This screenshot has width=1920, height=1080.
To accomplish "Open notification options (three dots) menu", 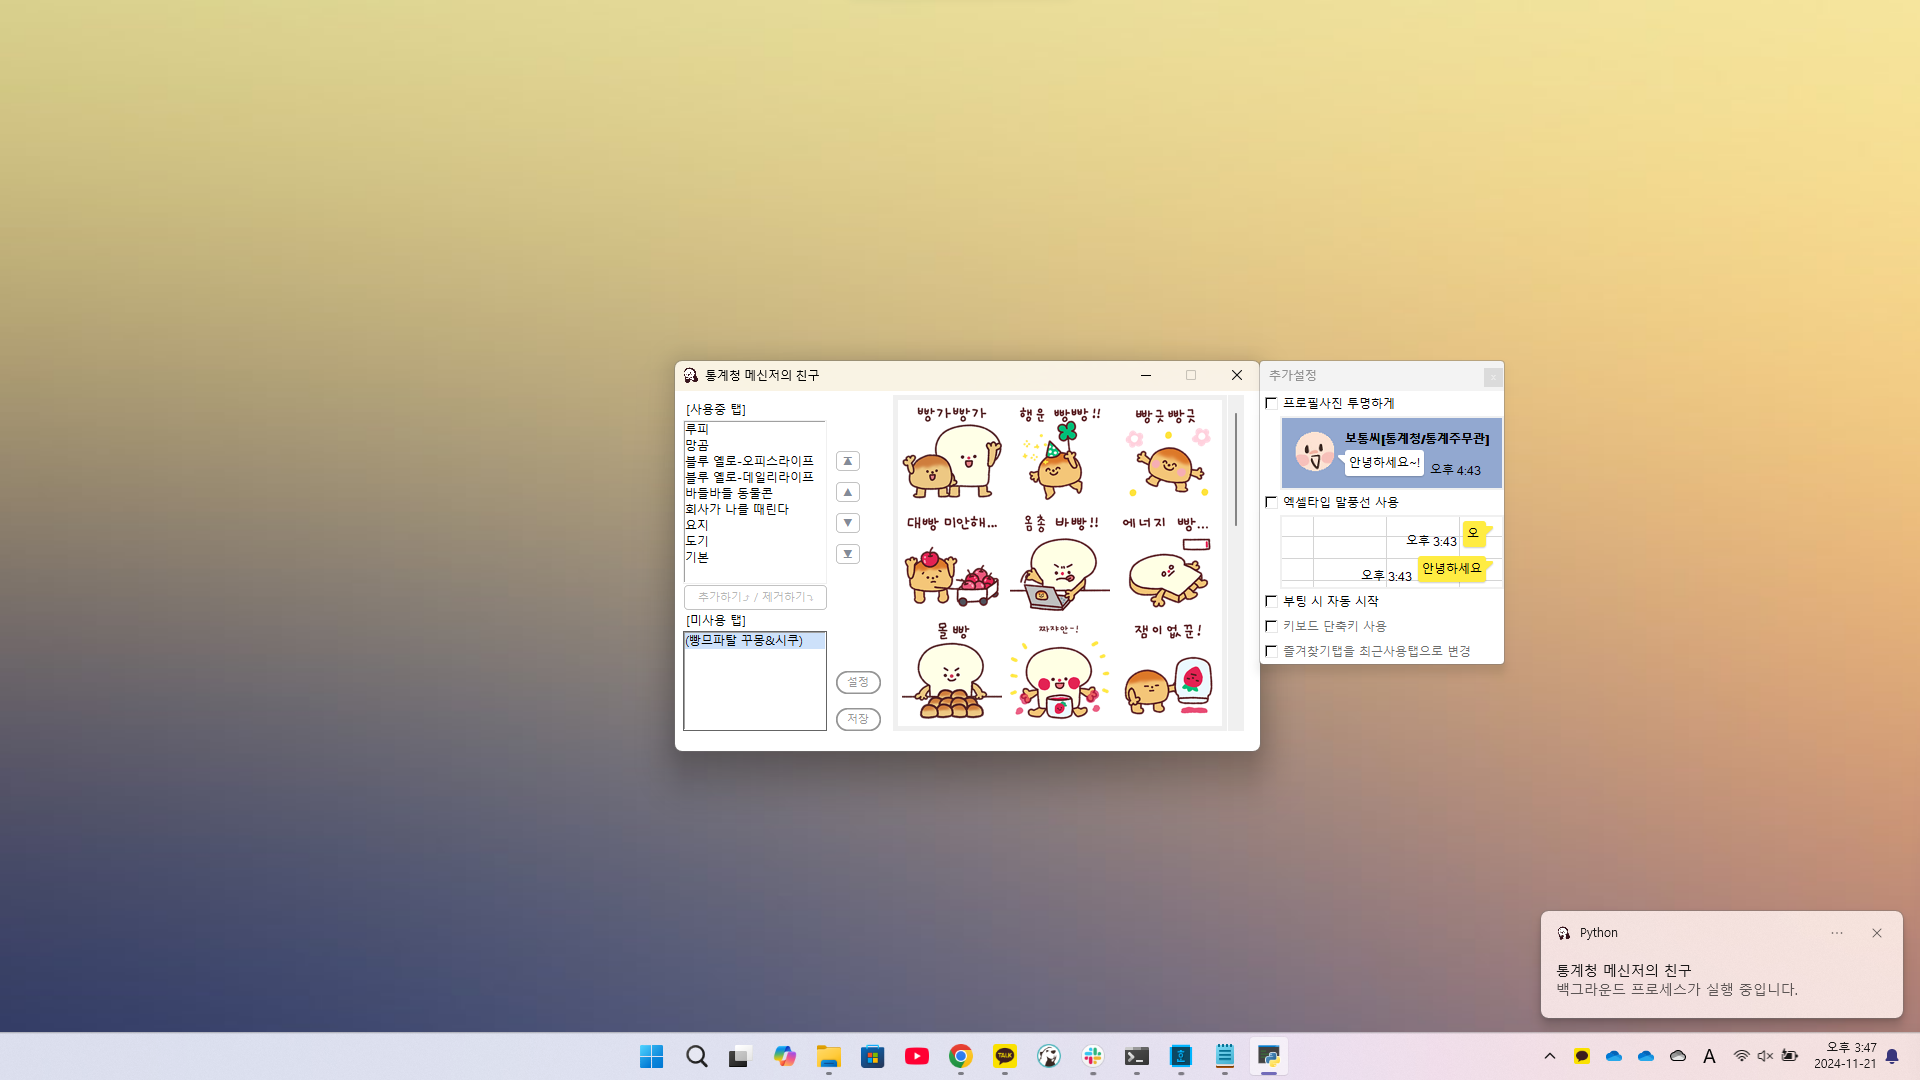I will click(1837, 933).
